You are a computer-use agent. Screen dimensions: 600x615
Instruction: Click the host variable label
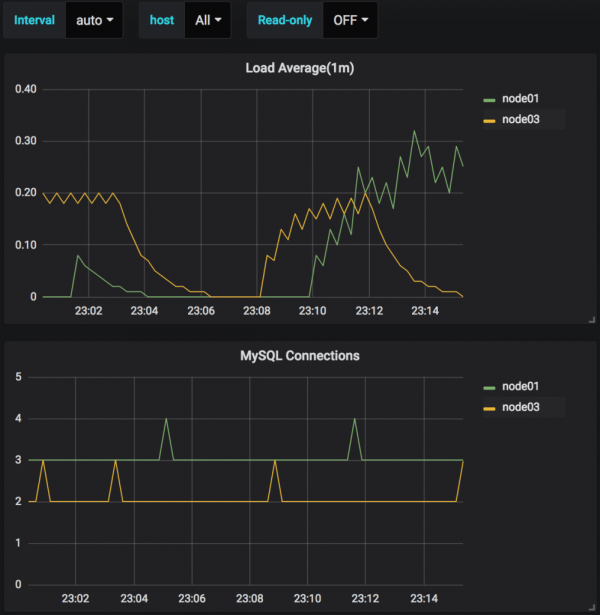point(162,20)
